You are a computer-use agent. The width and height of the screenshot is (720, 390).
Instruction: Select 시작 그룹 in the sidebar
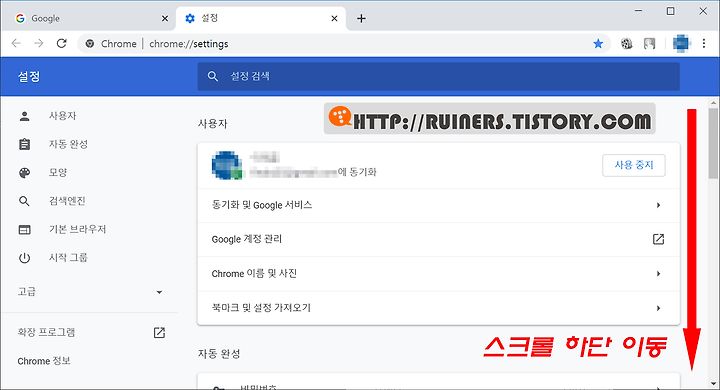68,258
